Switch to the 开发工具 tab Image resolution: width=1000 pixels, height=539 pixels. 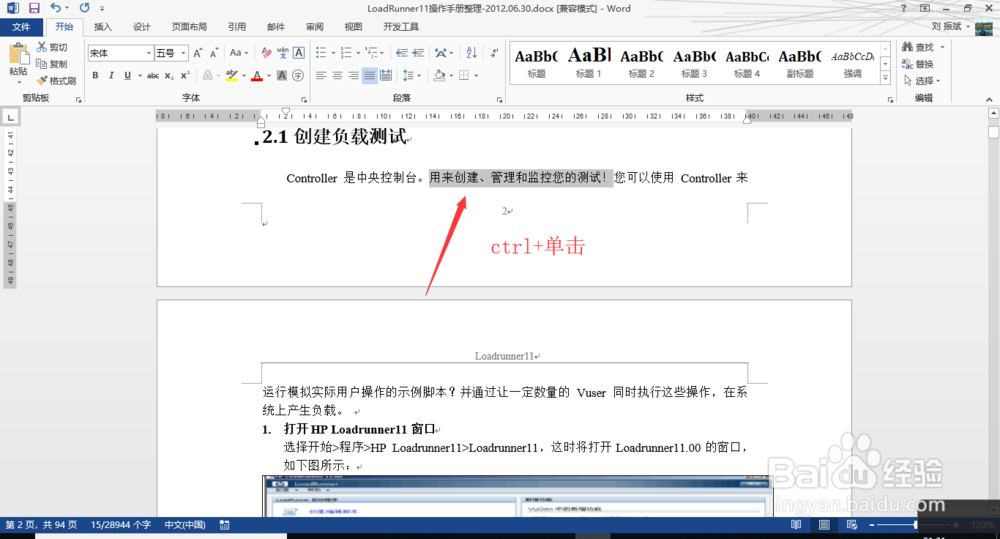(401, 27)
